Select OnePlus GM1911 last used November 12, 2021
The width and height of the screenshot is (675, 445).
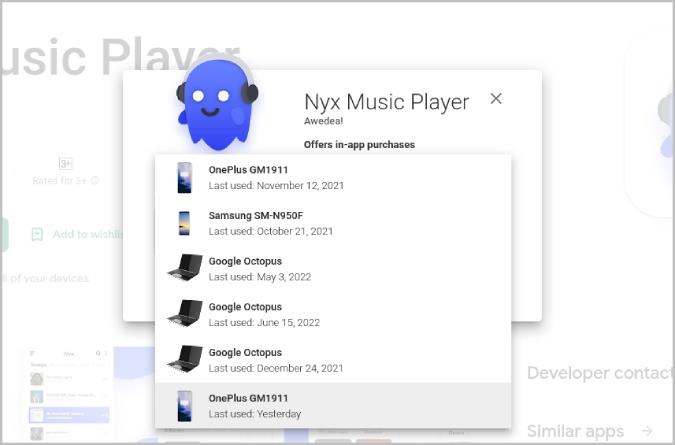[333, 177]
